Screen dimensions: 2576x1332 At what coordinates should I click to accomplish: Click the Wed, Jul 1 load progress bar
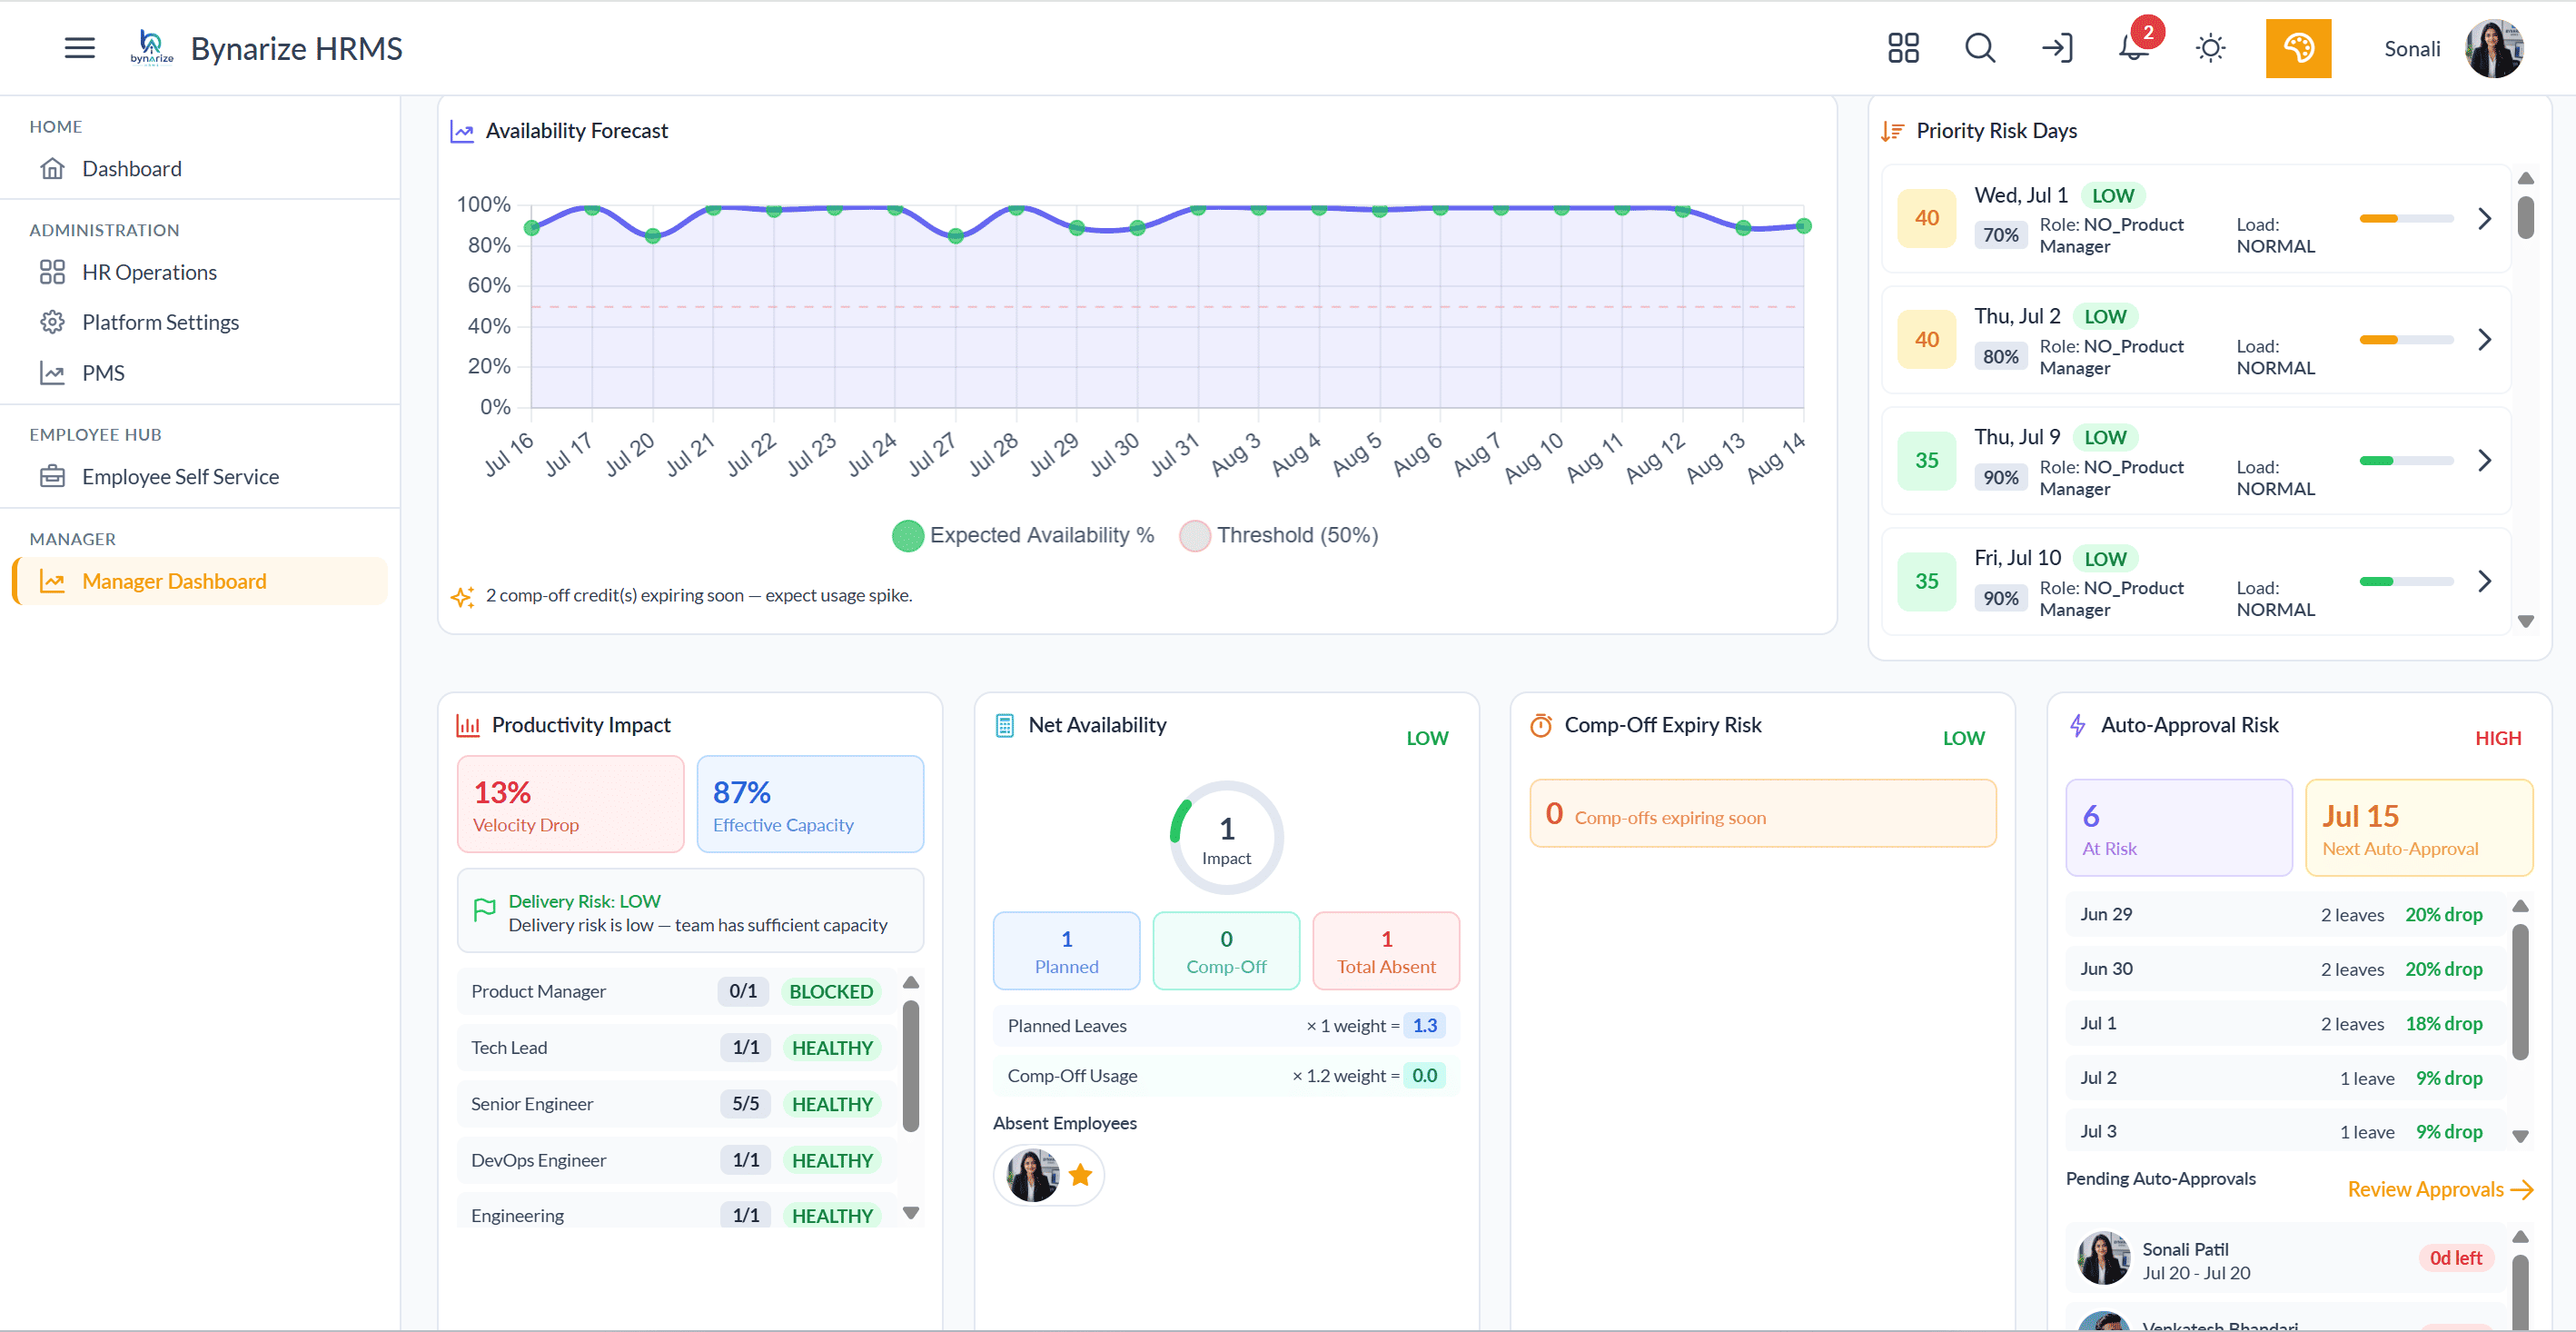click(x=2406, y=218)
